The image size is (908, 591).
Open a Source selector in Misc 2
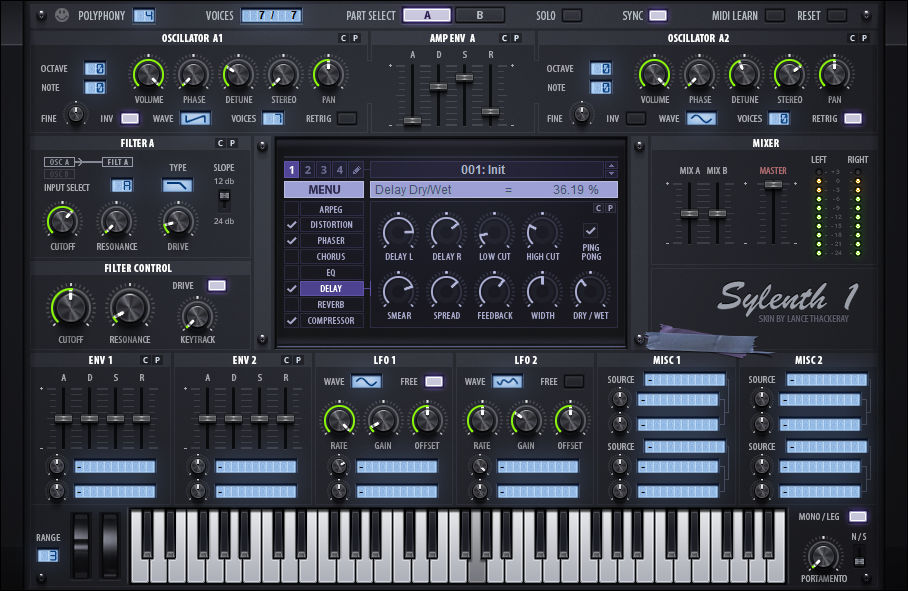(825, 381)
